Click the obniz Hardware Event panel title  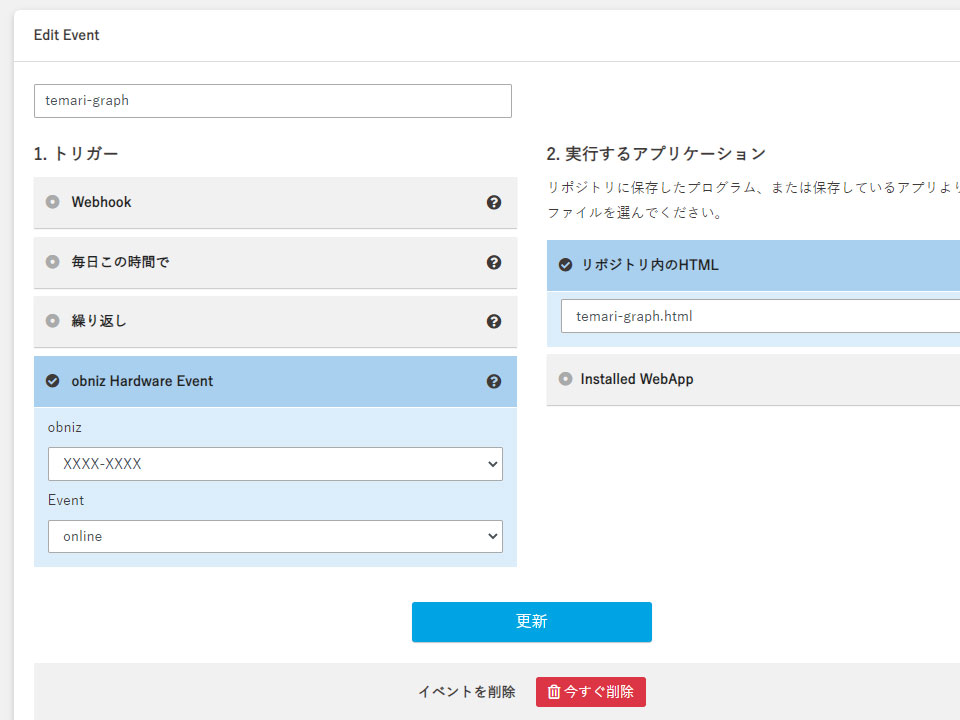click(142, 381)
